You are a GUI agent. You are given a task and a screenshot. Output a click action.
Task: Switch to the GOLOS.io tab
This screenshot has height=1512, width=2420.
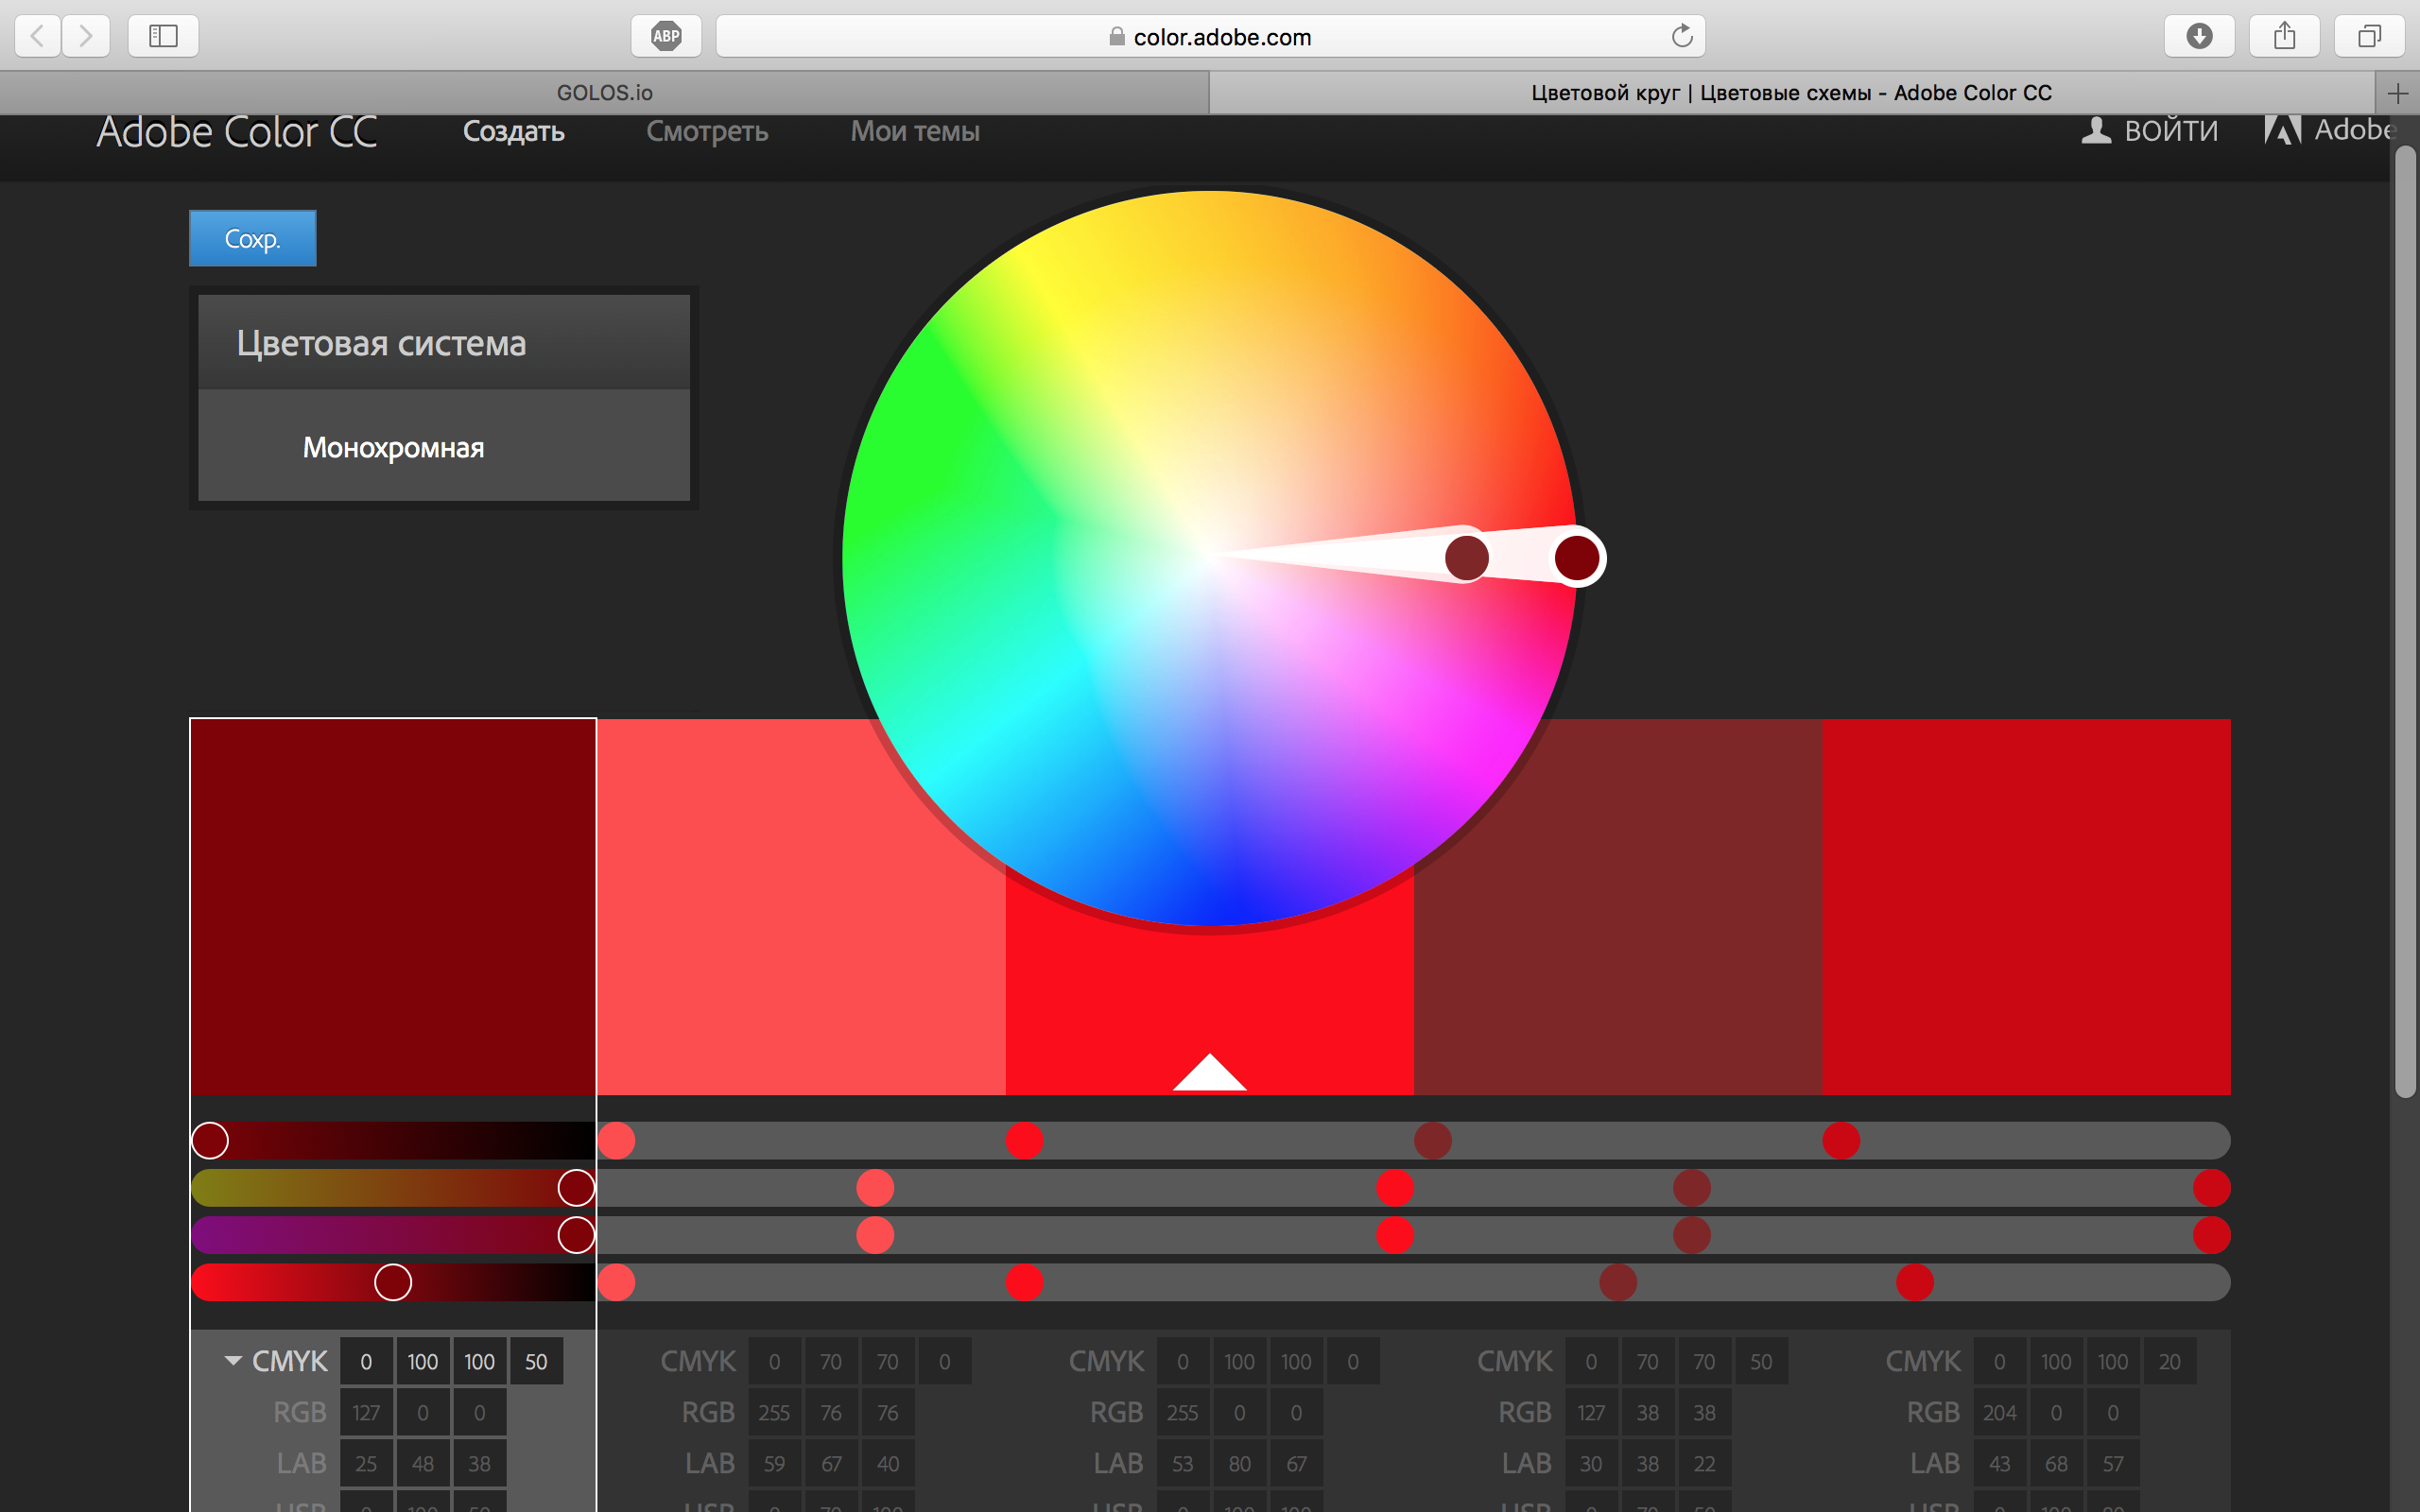(x=604, y=93)
